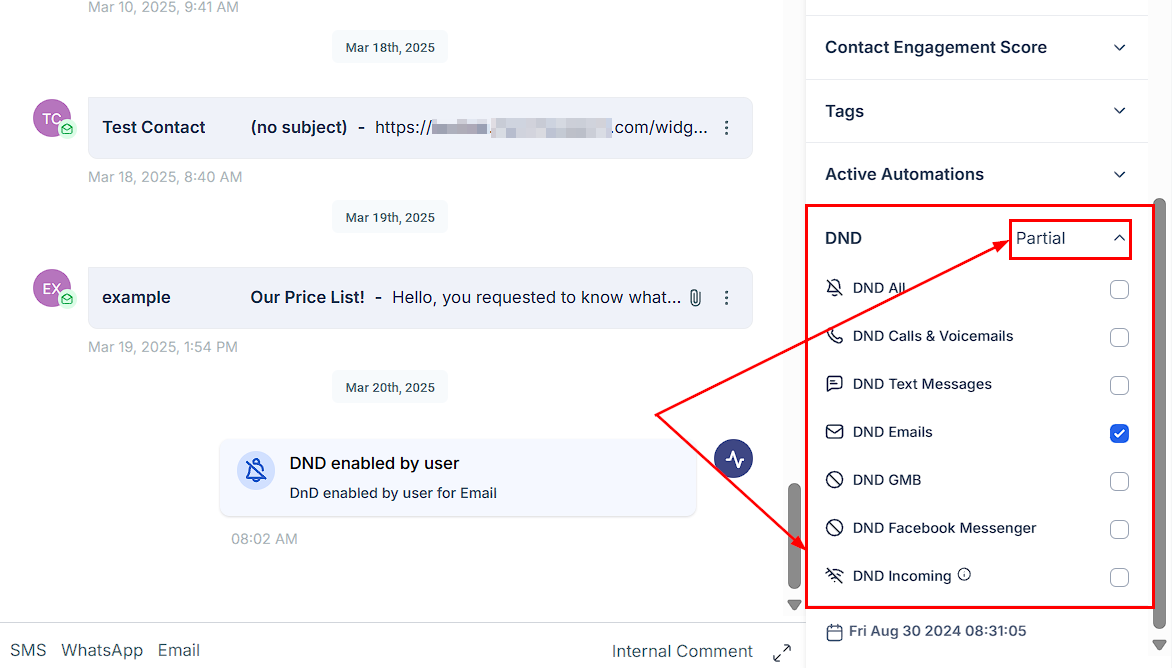This screenshot has width=1172, height=668.
Task: Uncheck the DND Emails checkbox
Action: (x=1119, y=433)
